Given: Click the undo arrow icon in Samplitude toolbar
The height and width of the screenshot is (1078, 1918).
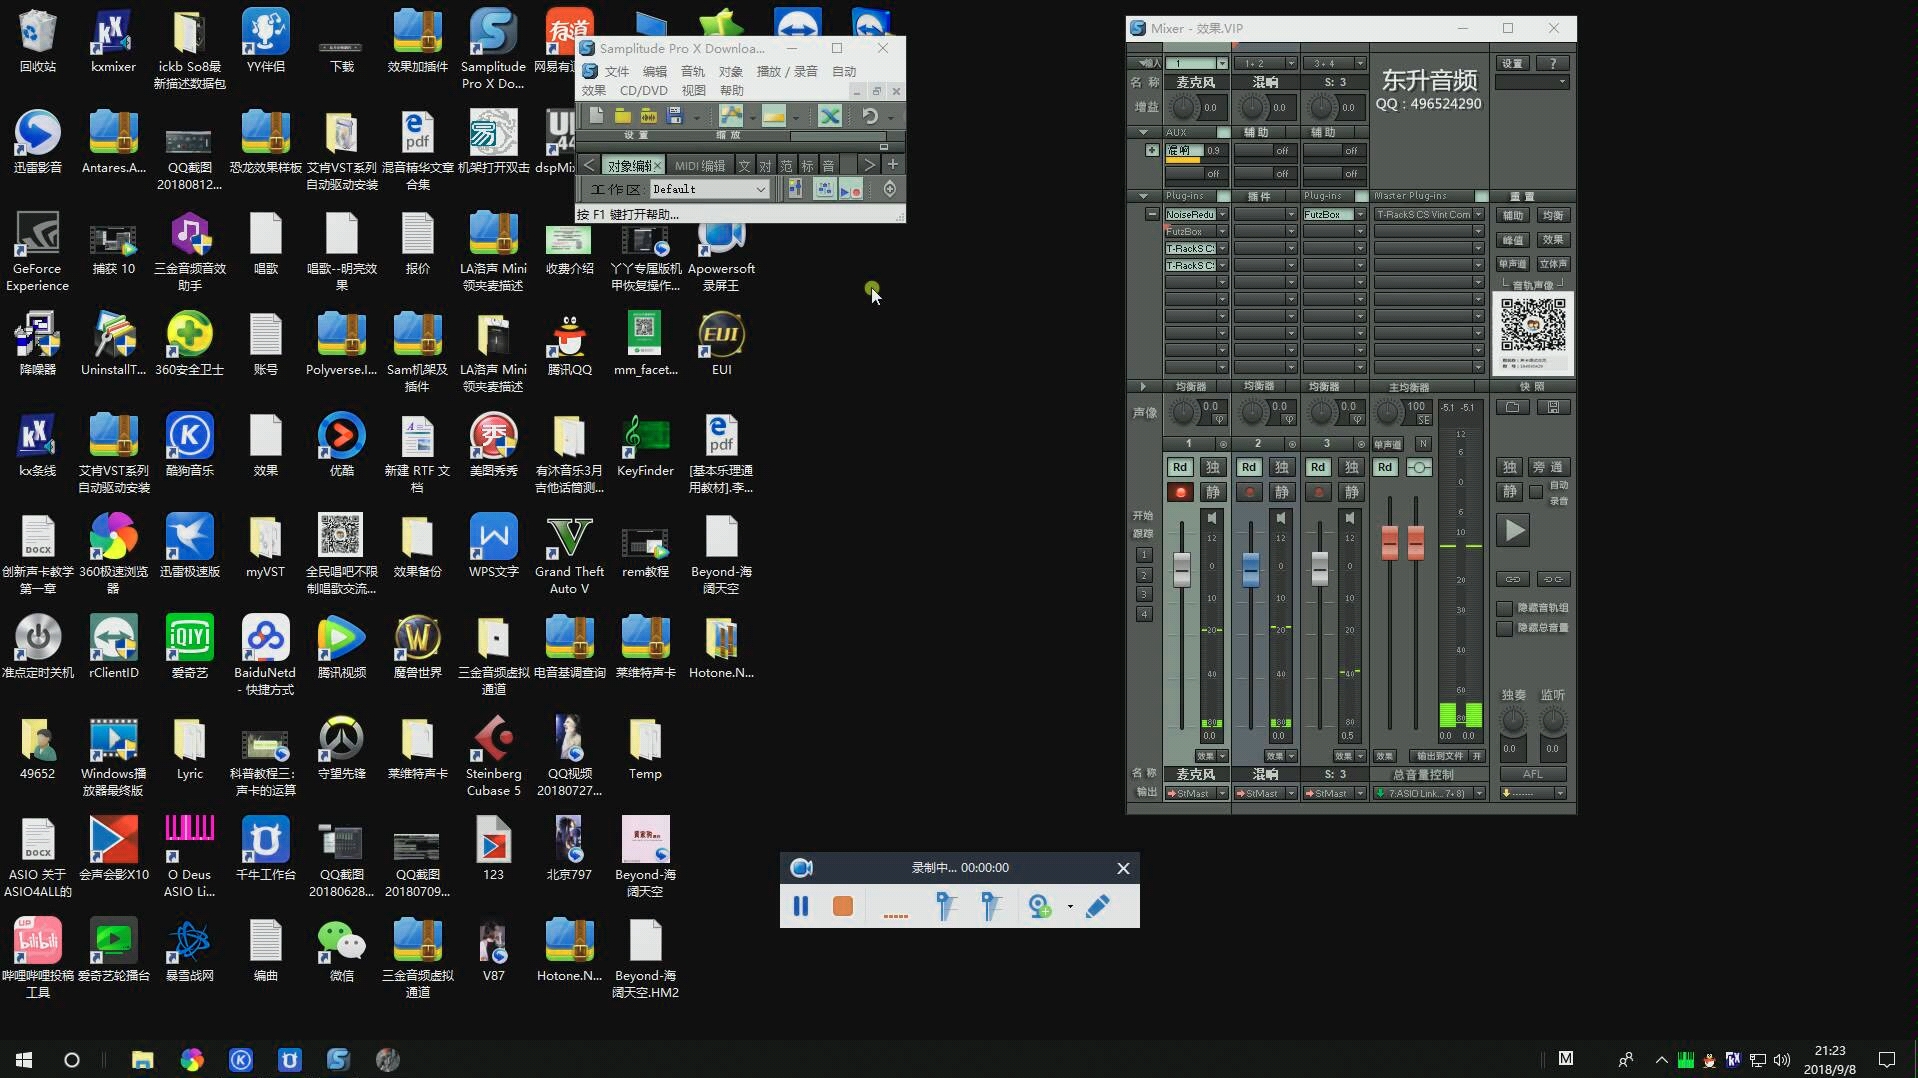Looking at the screenshot, I should point(870,116).
